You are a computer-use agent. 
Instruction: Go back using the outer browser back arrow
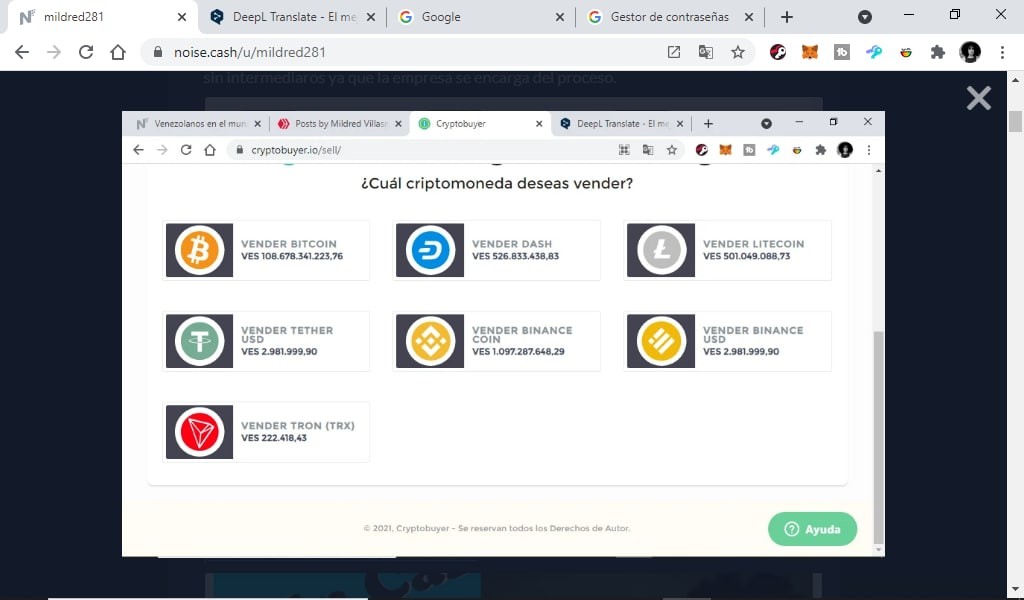tap(22, 52)
